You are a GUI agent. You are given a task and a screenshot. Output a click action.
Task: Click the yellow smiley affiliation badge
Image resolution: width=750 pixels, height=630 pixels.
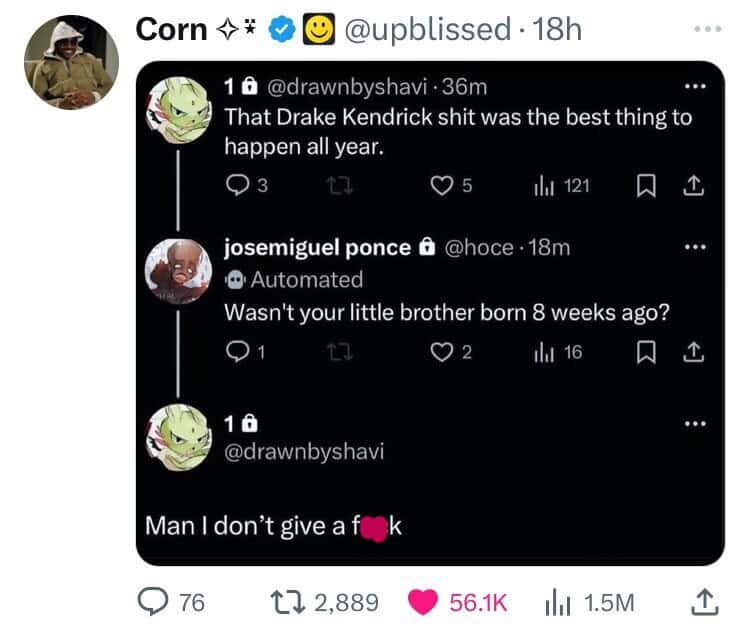[x=319, y=29]
